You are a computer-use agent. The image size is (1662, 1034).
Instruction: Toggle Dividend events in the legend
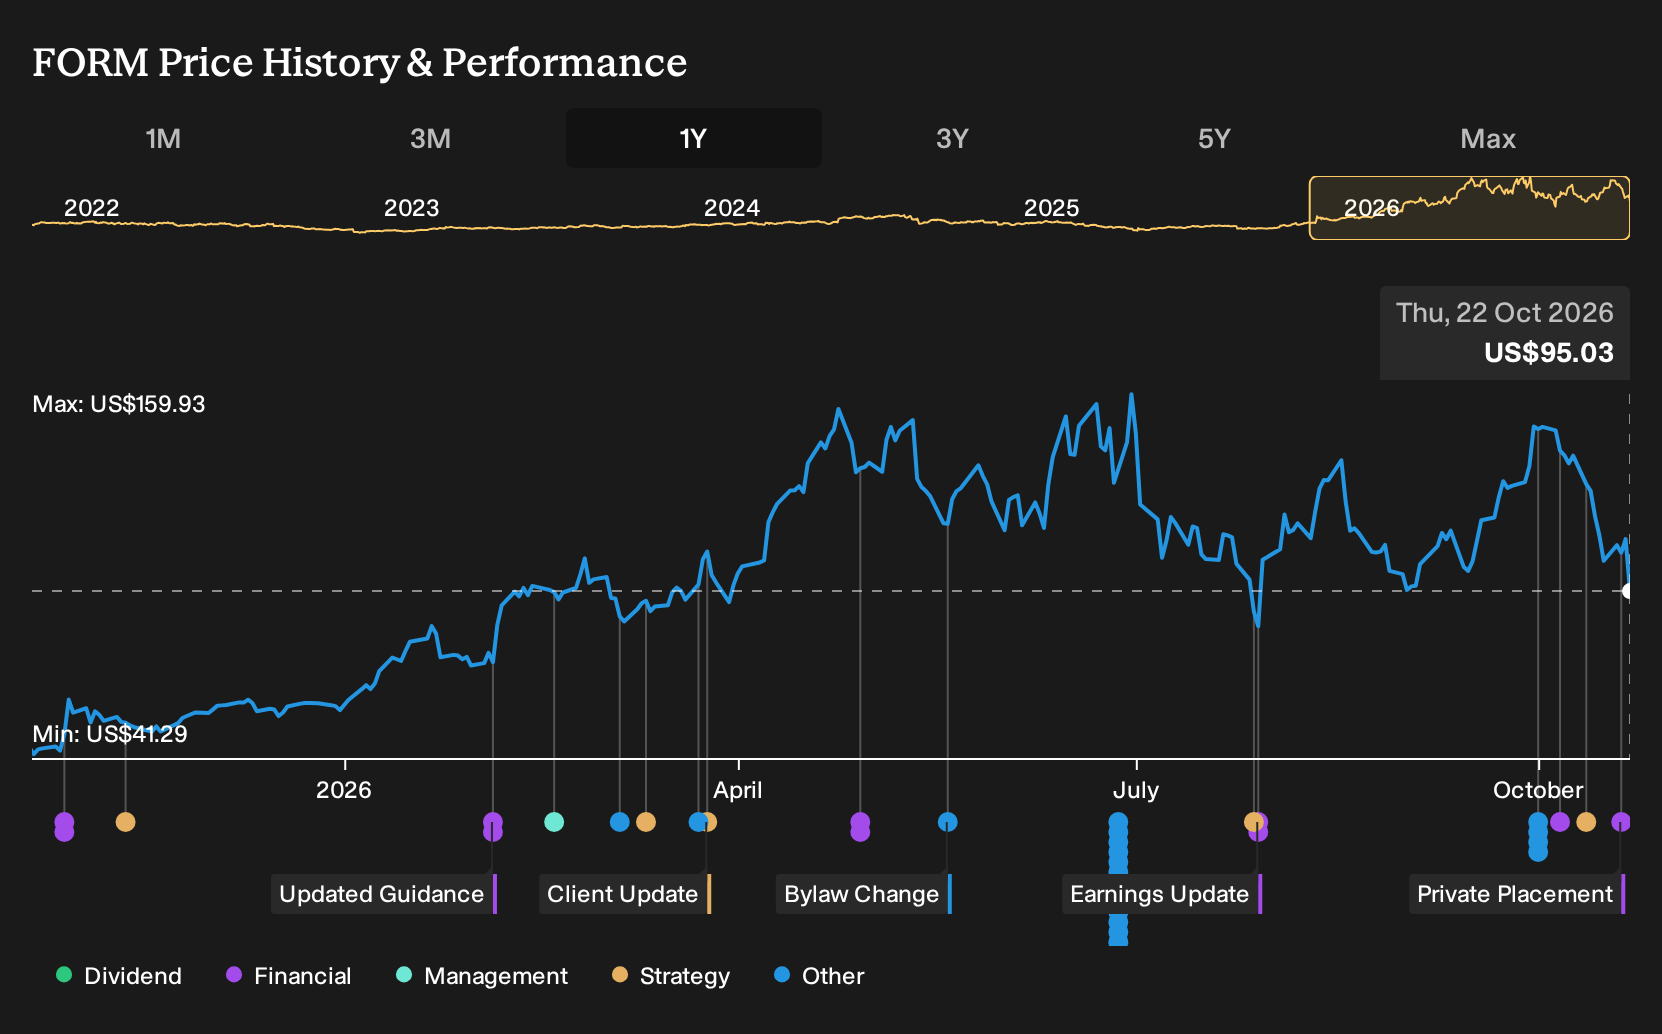pos(119,976)
